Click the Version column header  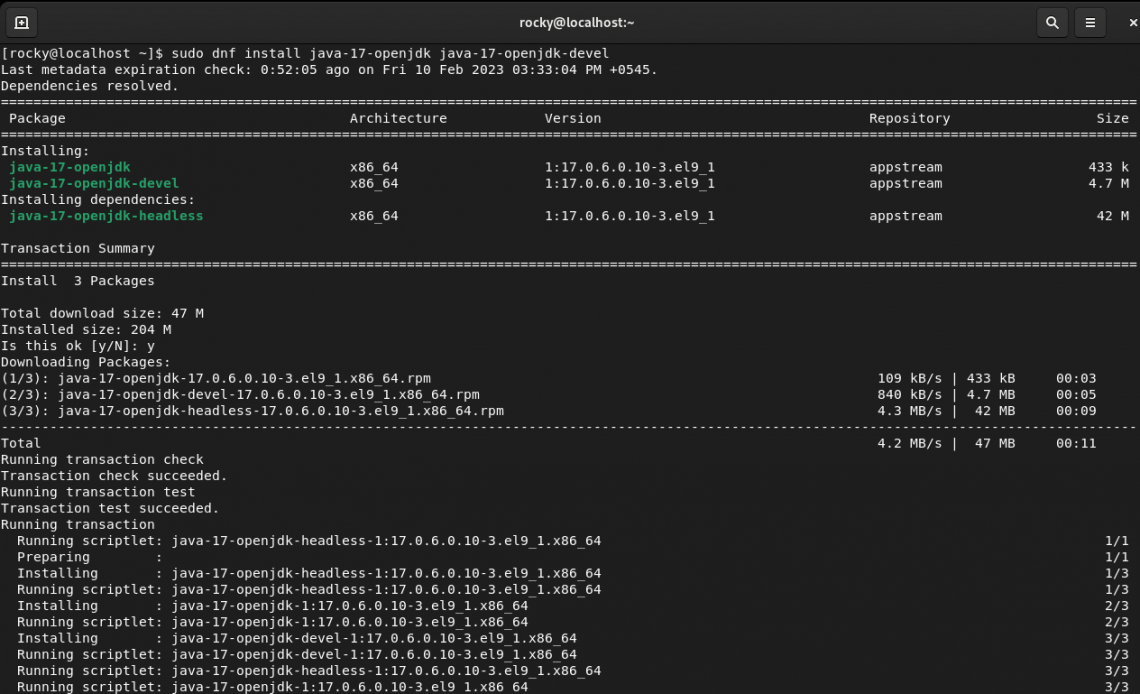click(572, 118)
